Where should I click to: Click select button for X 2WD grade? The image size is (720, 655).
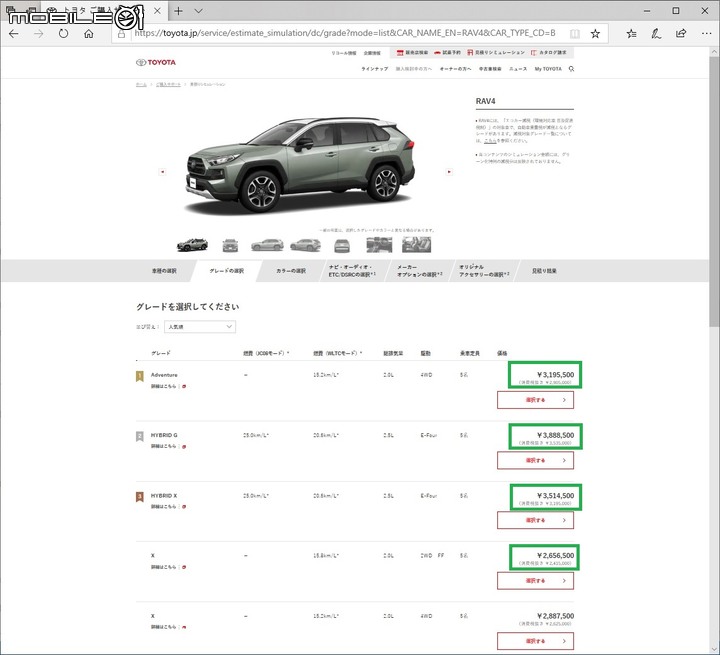point(535,581)
